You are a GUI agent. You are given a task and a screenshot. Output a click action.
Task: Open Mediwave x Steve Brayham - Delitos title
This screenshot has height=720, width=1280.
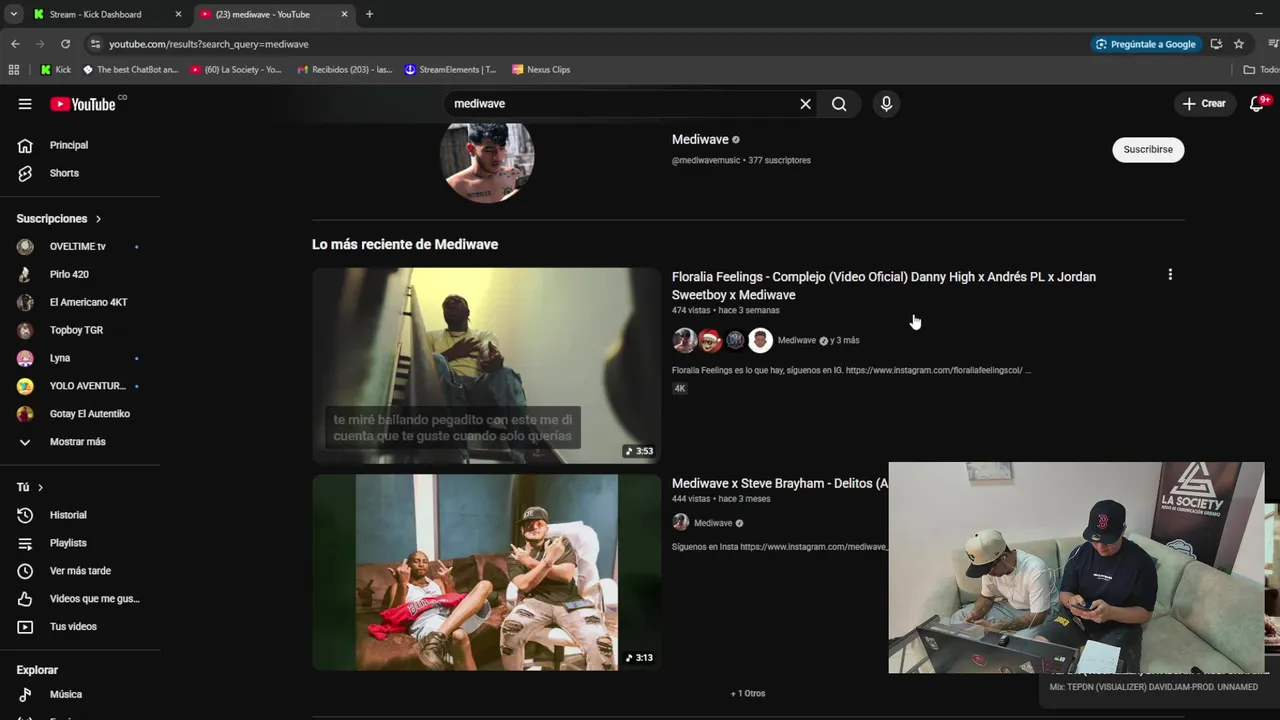(x=780, y=483)
